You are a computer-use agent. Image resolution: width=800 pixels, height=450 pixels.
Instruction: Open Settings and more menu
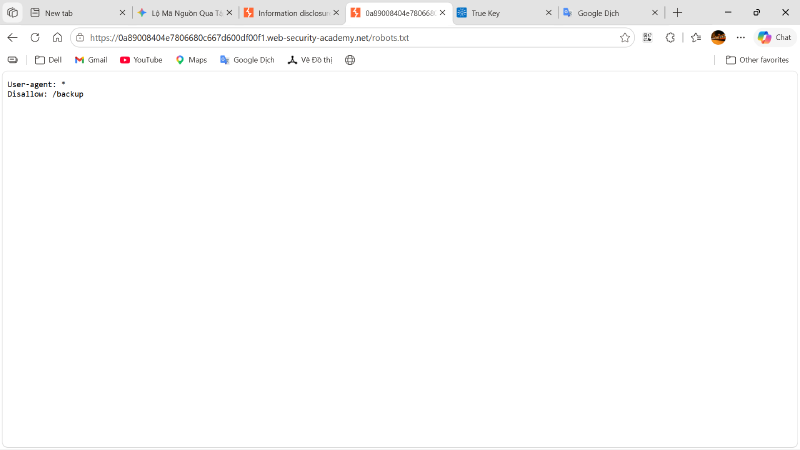[741, 37]
